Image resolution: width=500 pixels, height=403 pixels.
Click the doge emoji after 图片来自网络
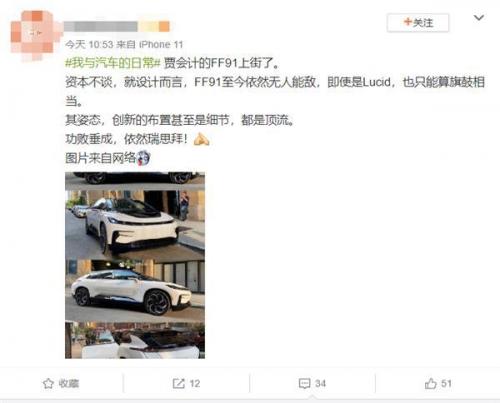(144, 158)
